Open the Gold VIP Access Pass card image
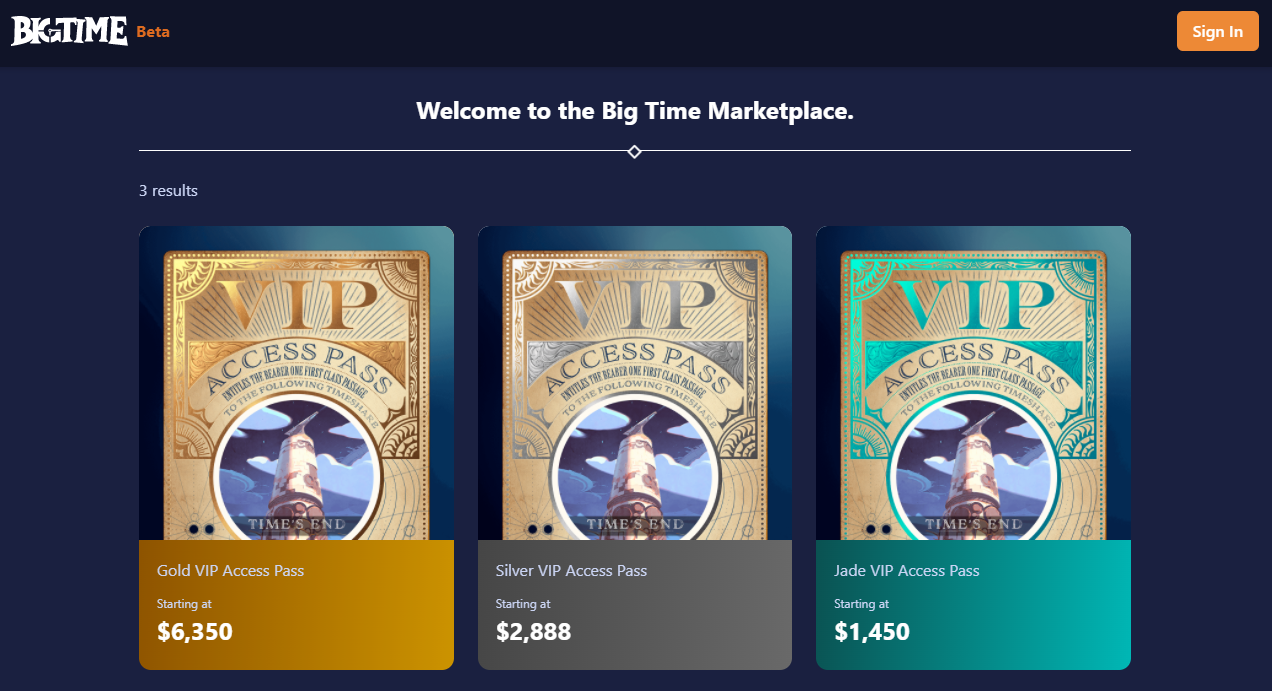The height and width of the screenshot is (691, 1272). [296, 383]
